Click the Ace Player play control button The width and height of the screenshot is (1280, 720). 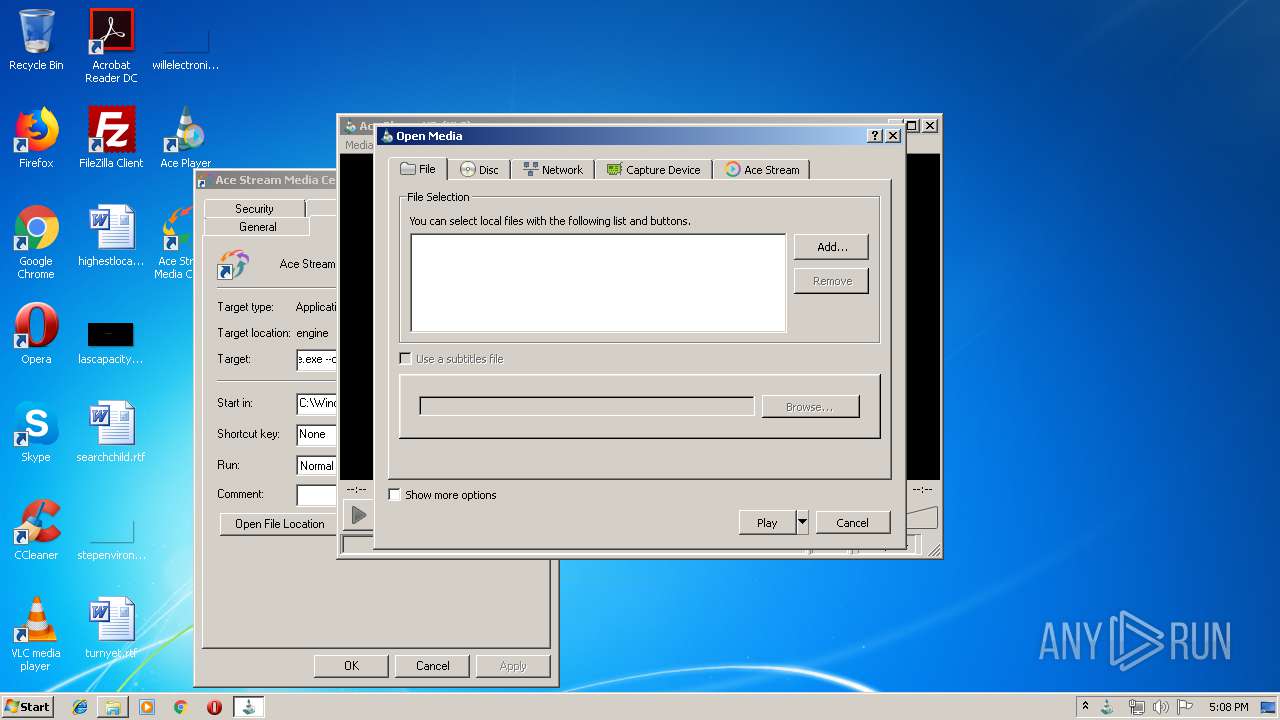(x=358, y=516)
